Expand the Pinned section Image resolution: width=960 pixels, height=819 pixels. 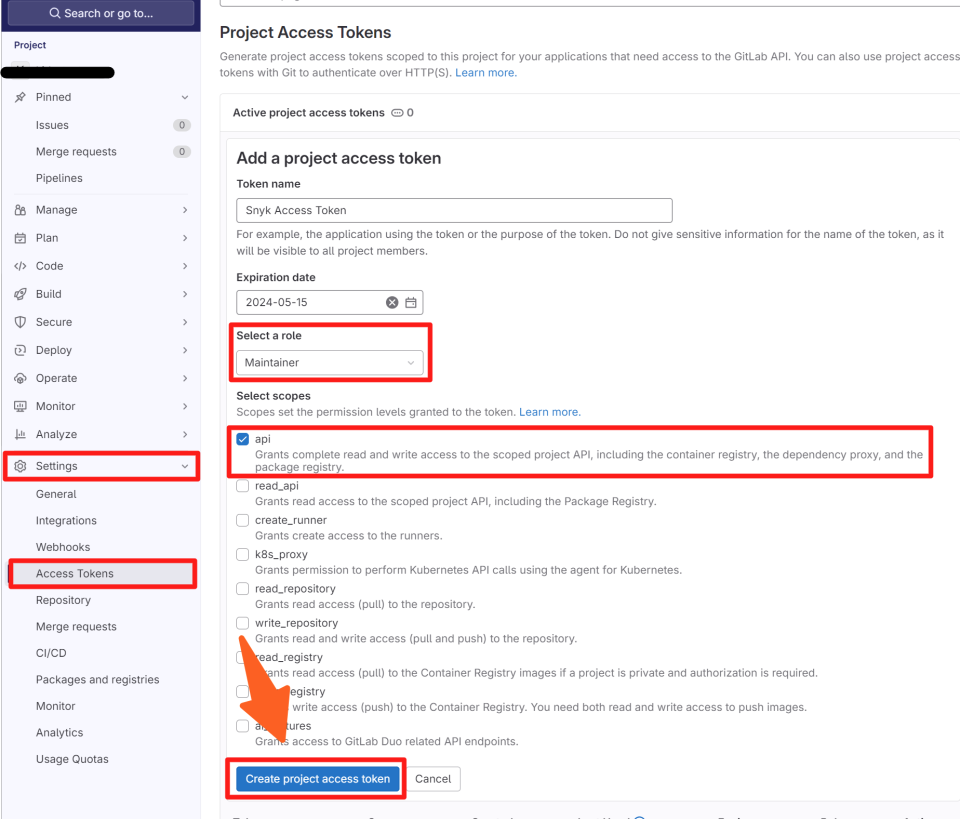click(183, 97)
